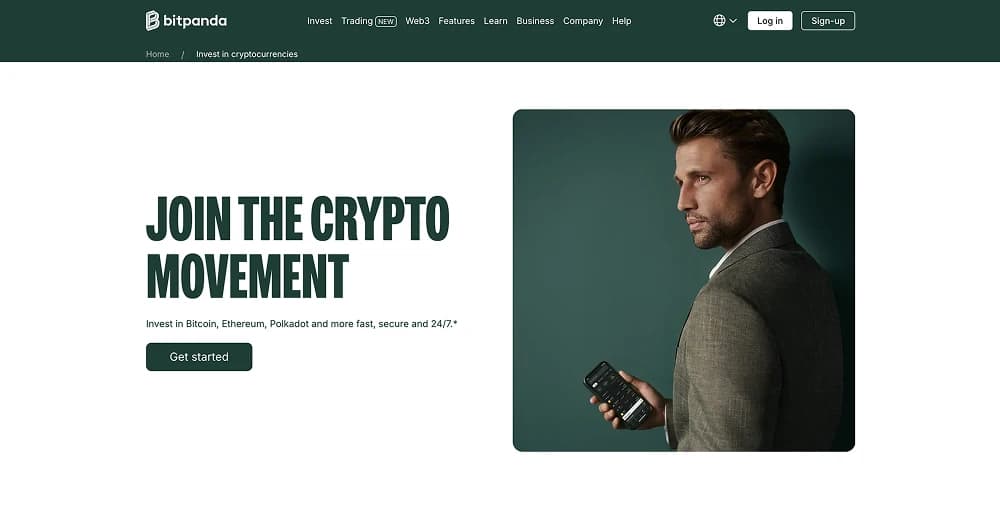Screen dimensions: 1000x507
Task: Open the Invest menu
Action: (x=320, y=21)
